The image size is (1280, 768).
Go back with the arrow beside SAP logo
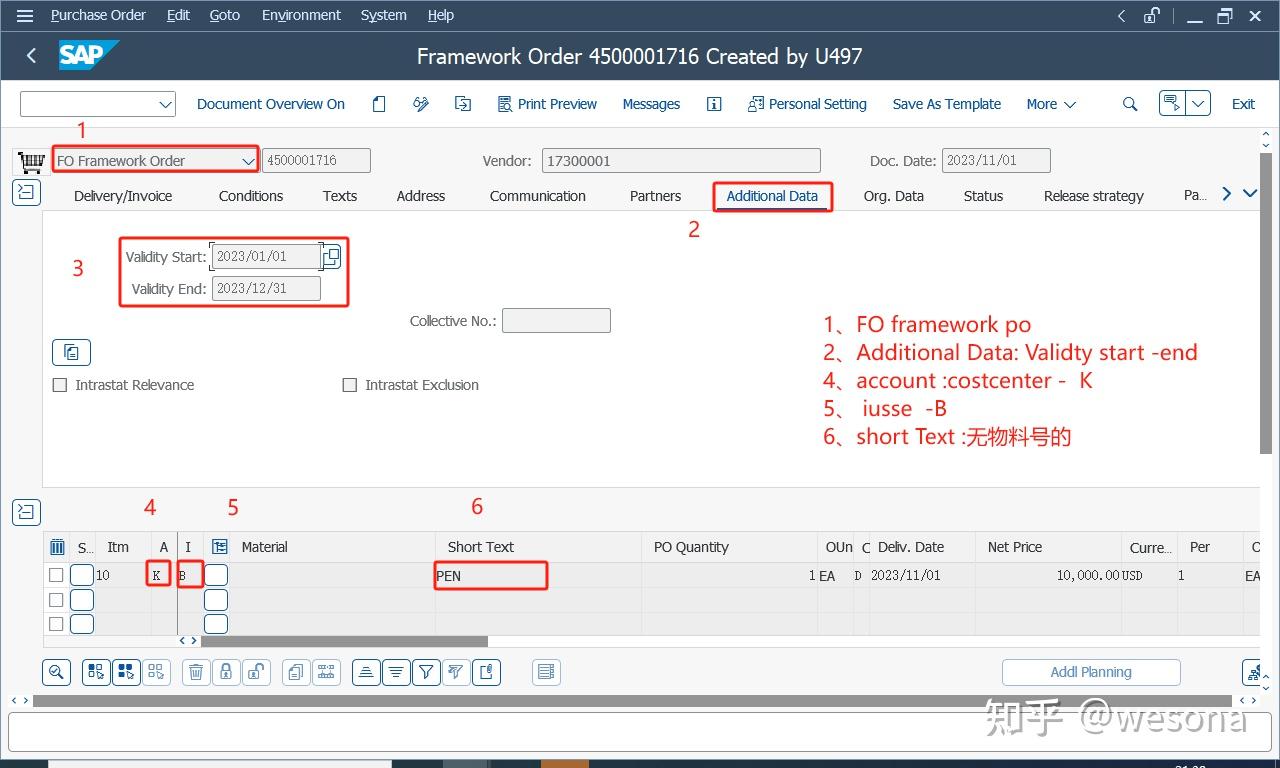[x=31, y=56]
